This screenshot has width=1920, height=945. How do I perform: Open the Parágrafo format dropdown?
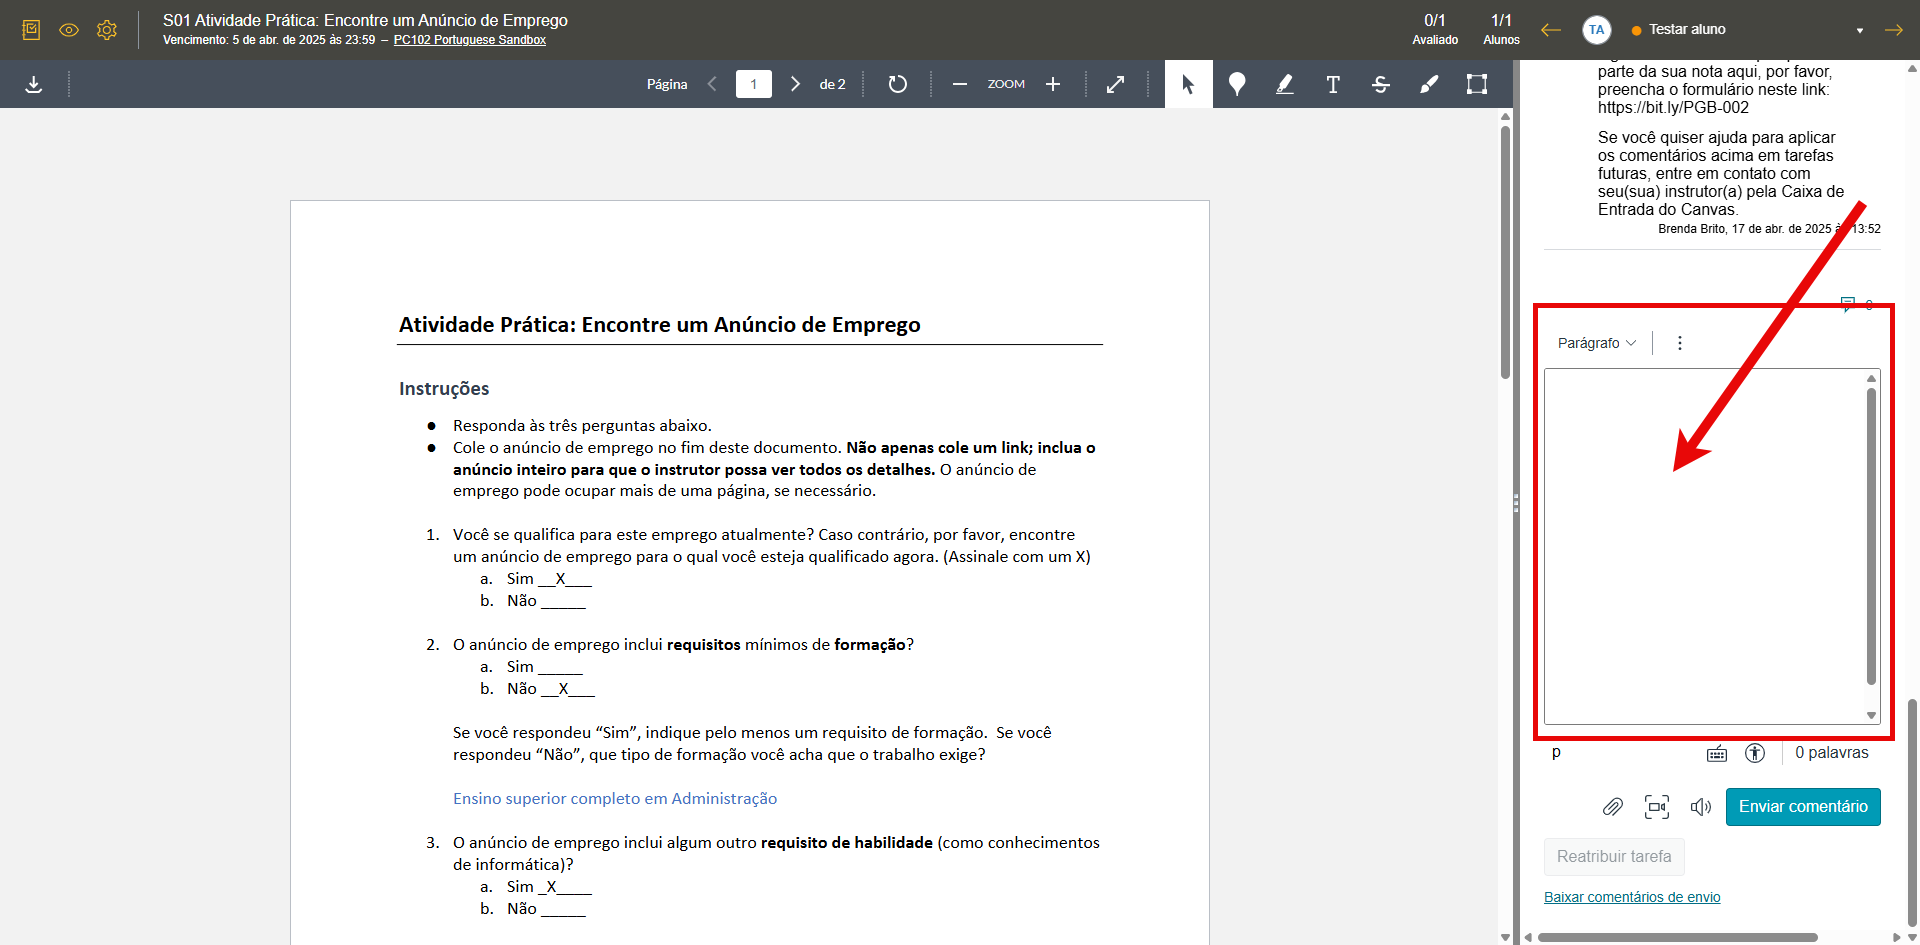pyautogui.click(x=1597, y=343)
